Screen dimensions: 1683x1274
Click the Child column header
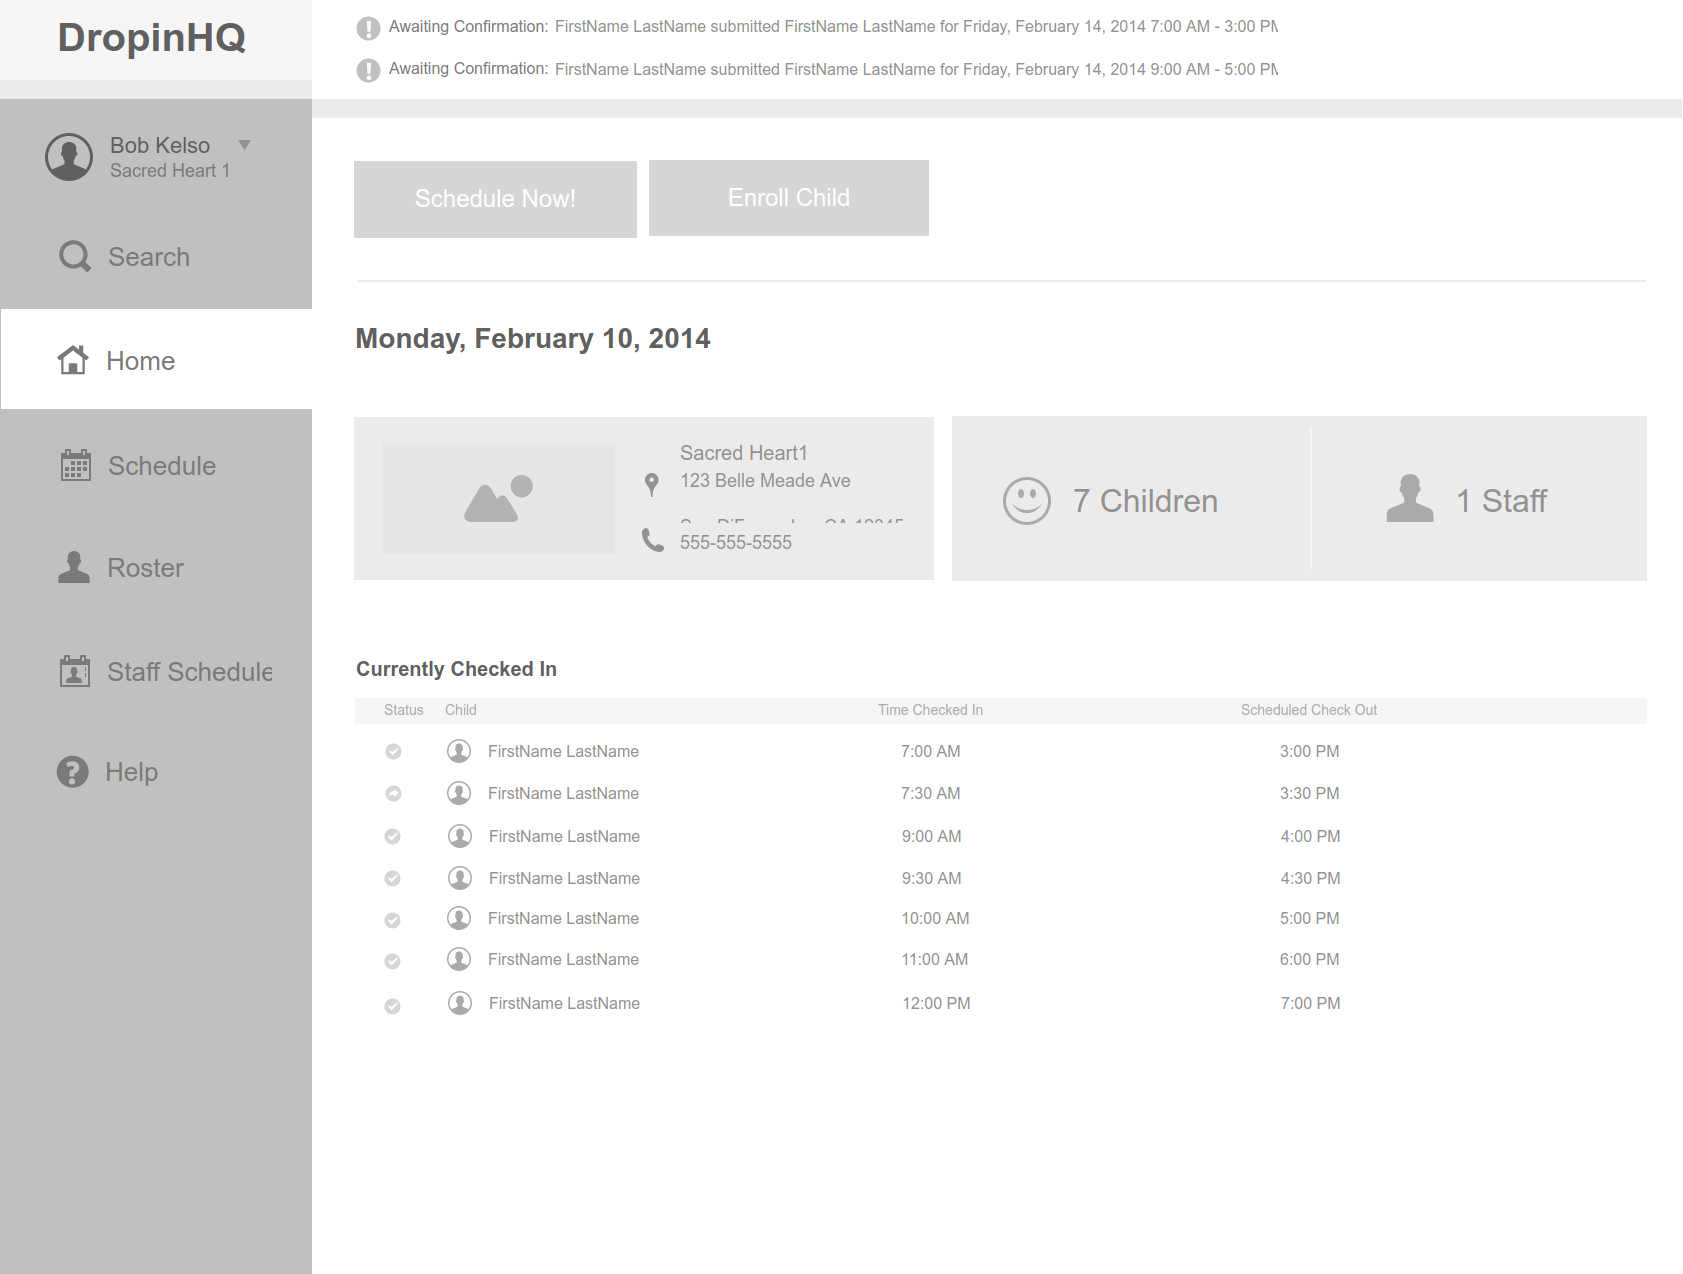(x=461, y=710)
